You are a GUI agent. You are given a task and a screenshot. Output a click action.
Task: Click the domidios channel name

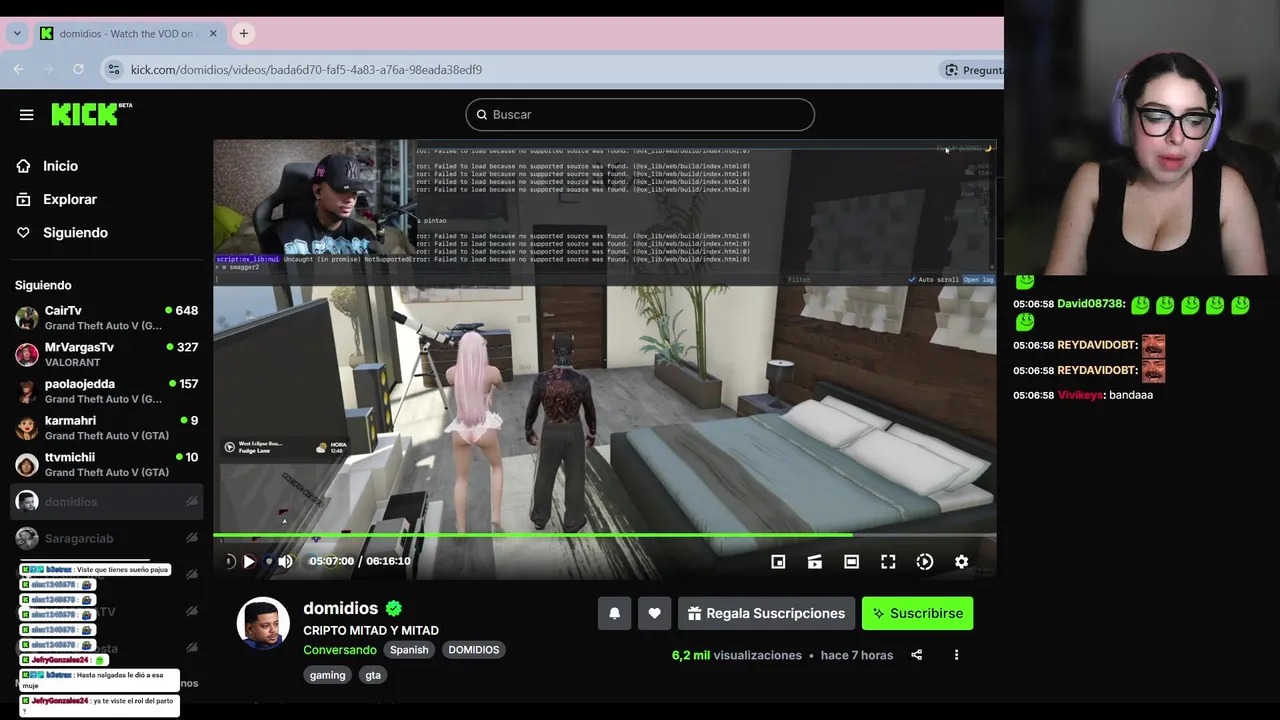(x=341, y=608)
